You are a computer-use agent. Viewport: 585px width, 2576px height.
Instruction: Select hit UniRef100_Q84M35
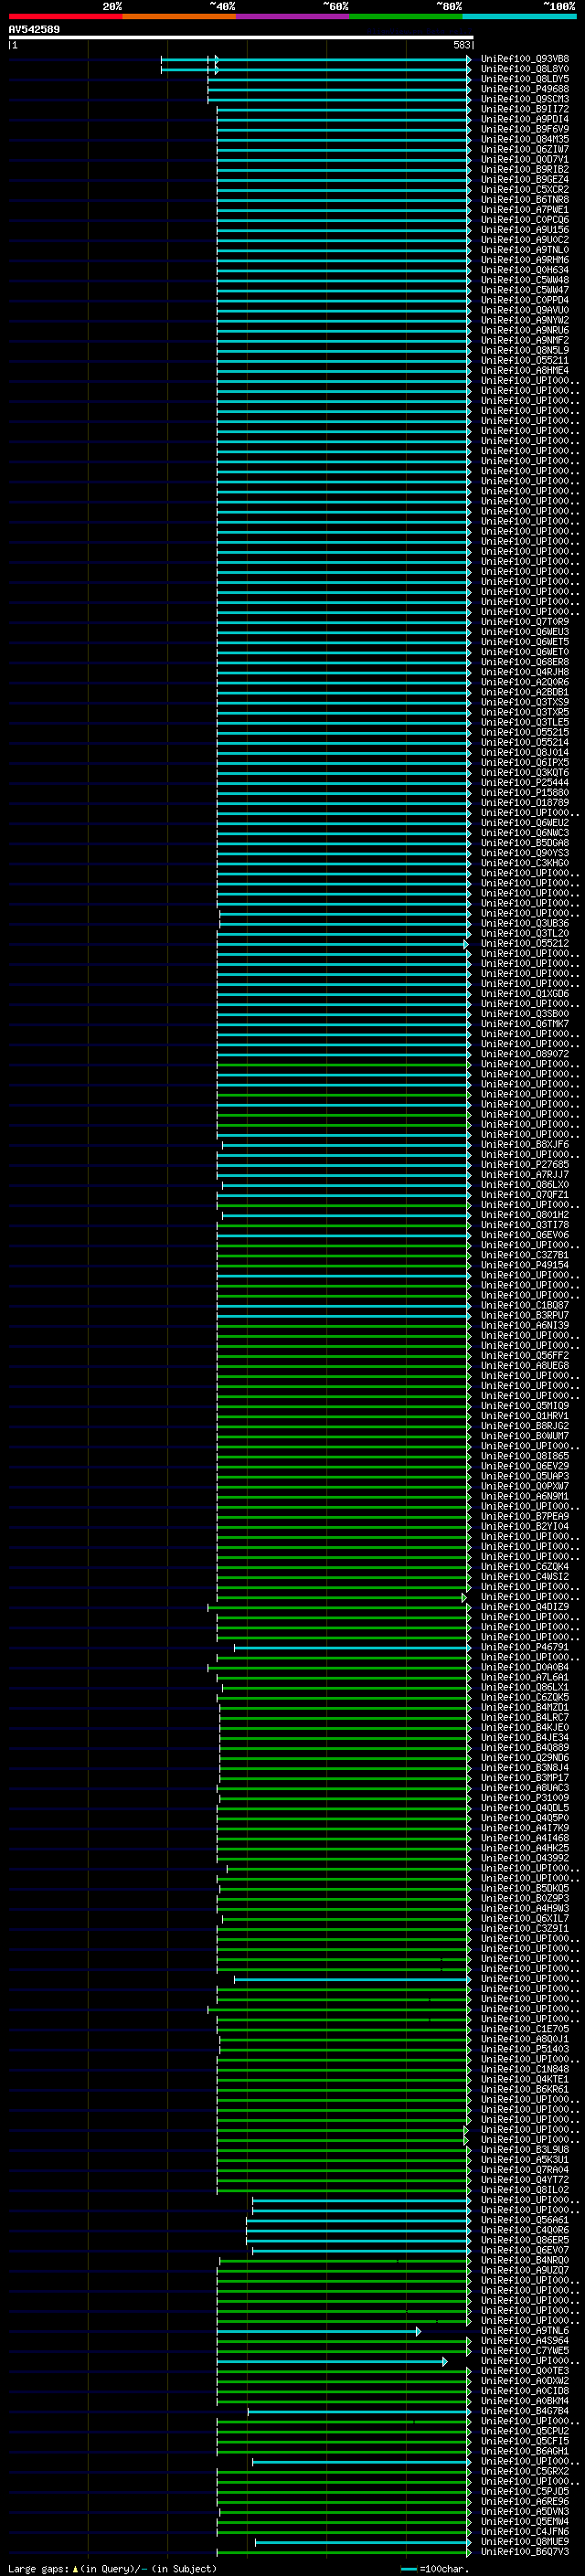pos(525,139)
